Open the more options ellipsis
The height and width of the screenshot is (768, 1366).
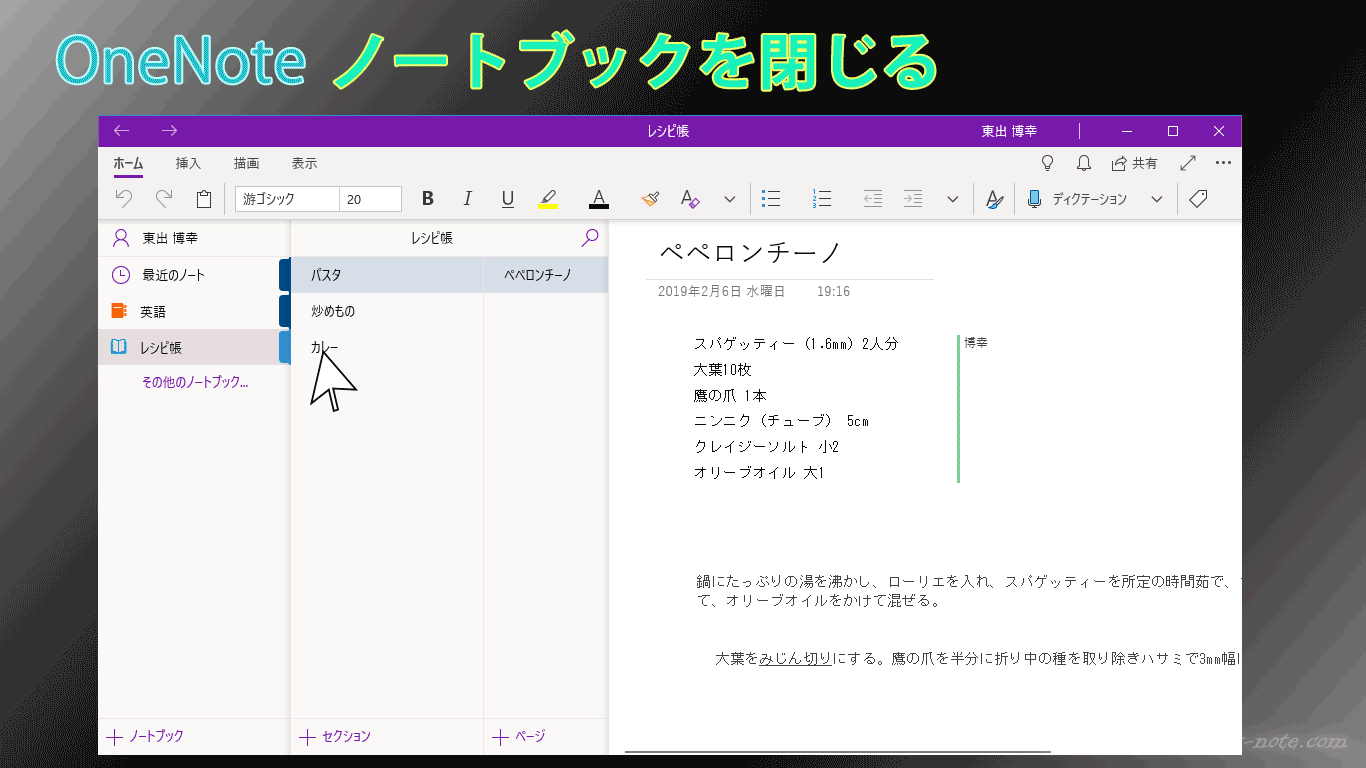[x=1223, y=163]
